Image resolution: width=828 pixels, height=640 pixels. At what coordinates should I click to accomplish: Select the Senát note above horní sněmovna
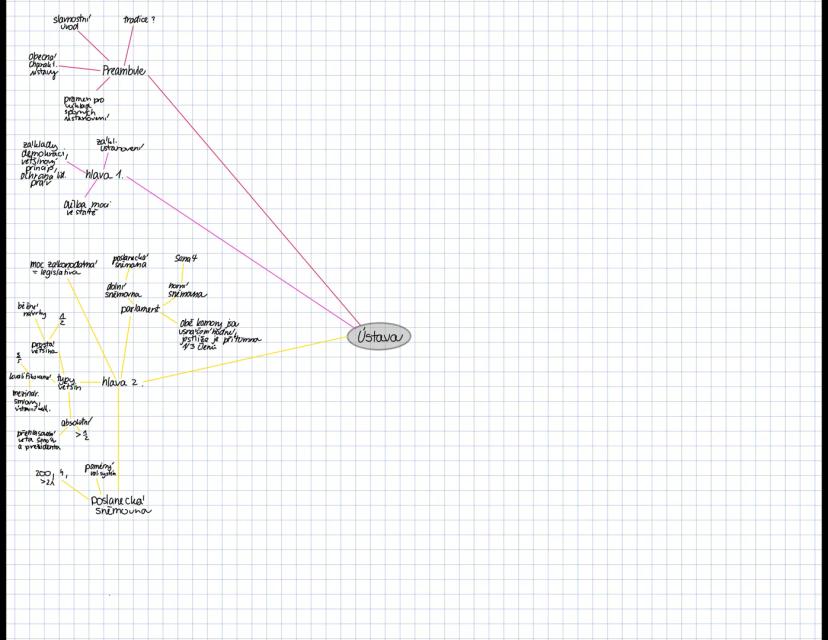(186, 258)
